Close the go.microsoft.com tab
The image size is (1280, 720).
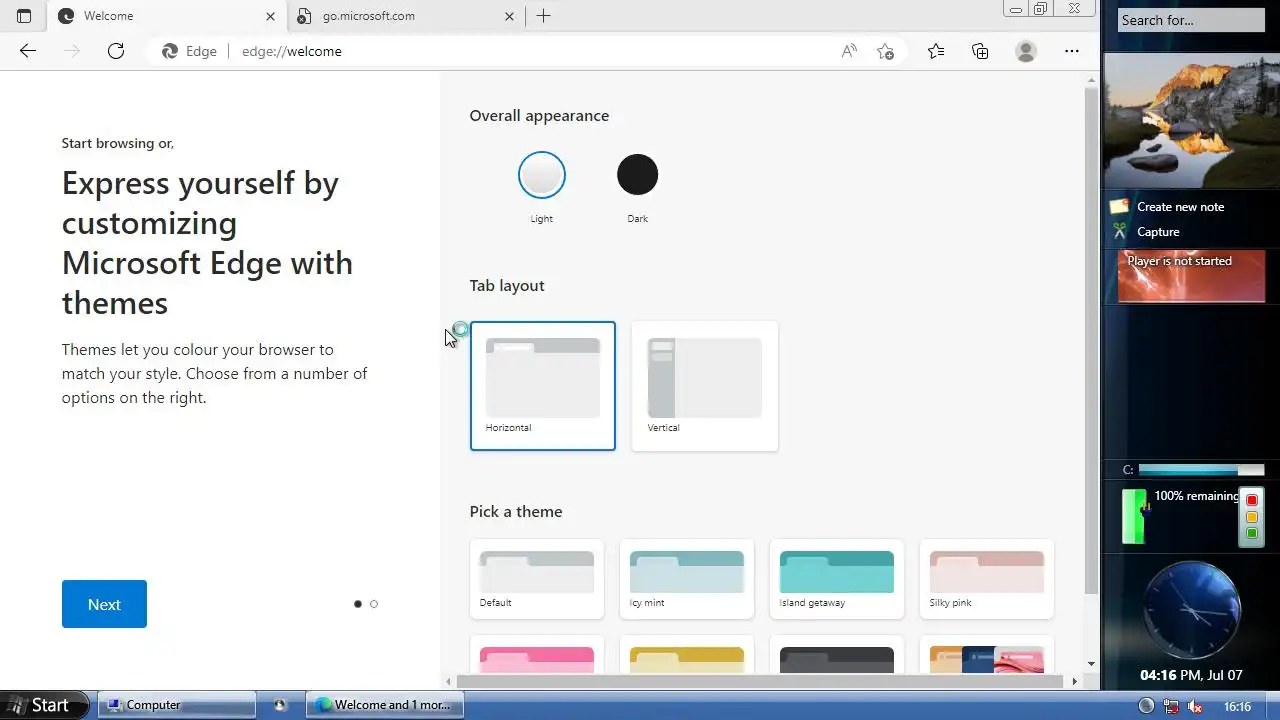click(x=509, y=16)
